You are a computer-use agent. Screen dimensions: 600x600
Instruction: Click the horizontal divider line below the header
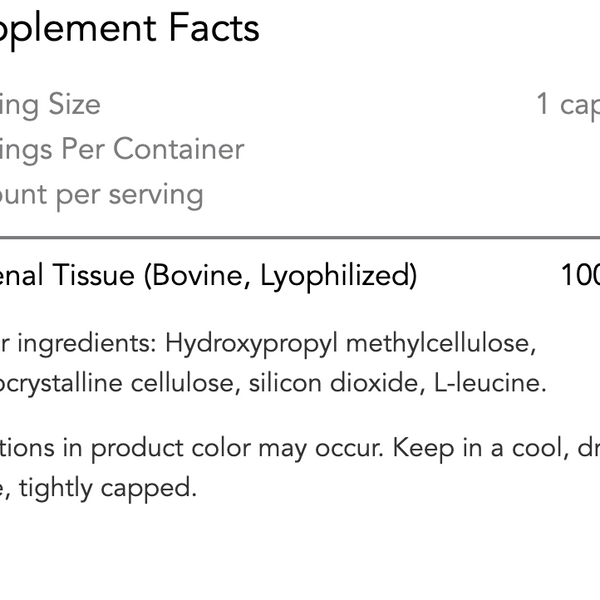[300, 238]
